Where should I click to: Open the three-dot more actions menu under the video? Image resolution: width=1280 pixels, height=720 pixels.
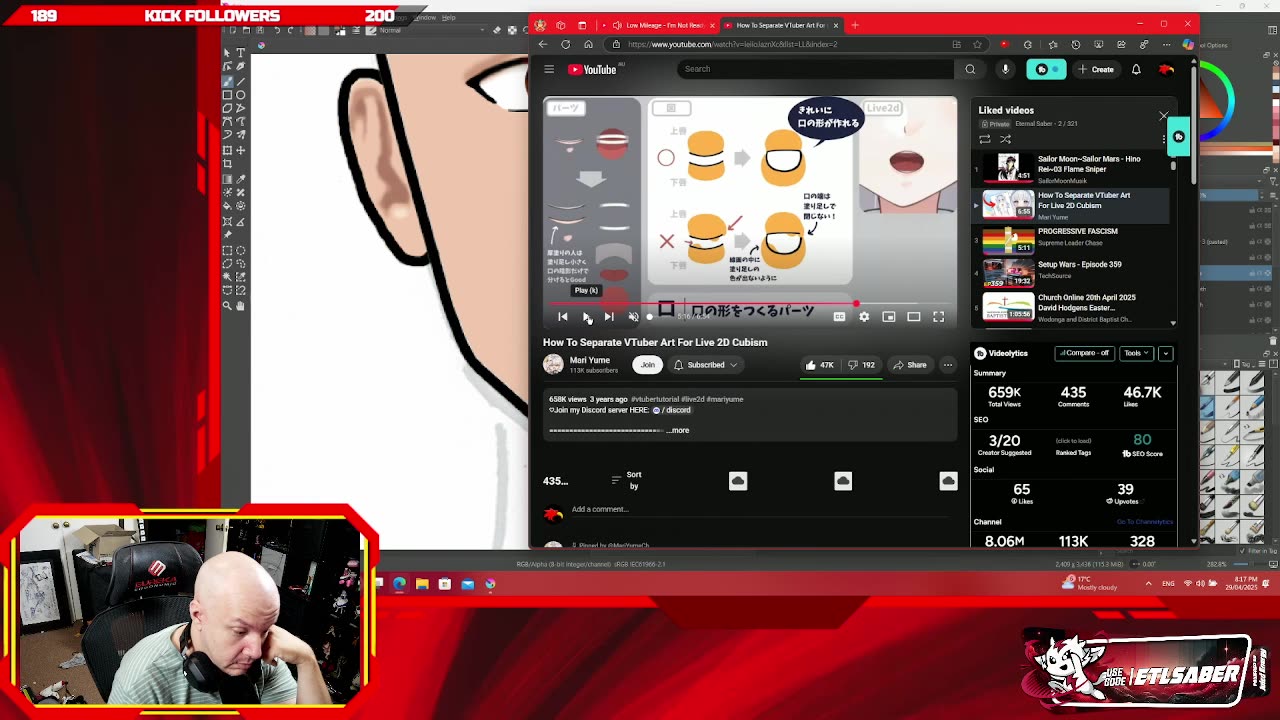coord(948,365)
